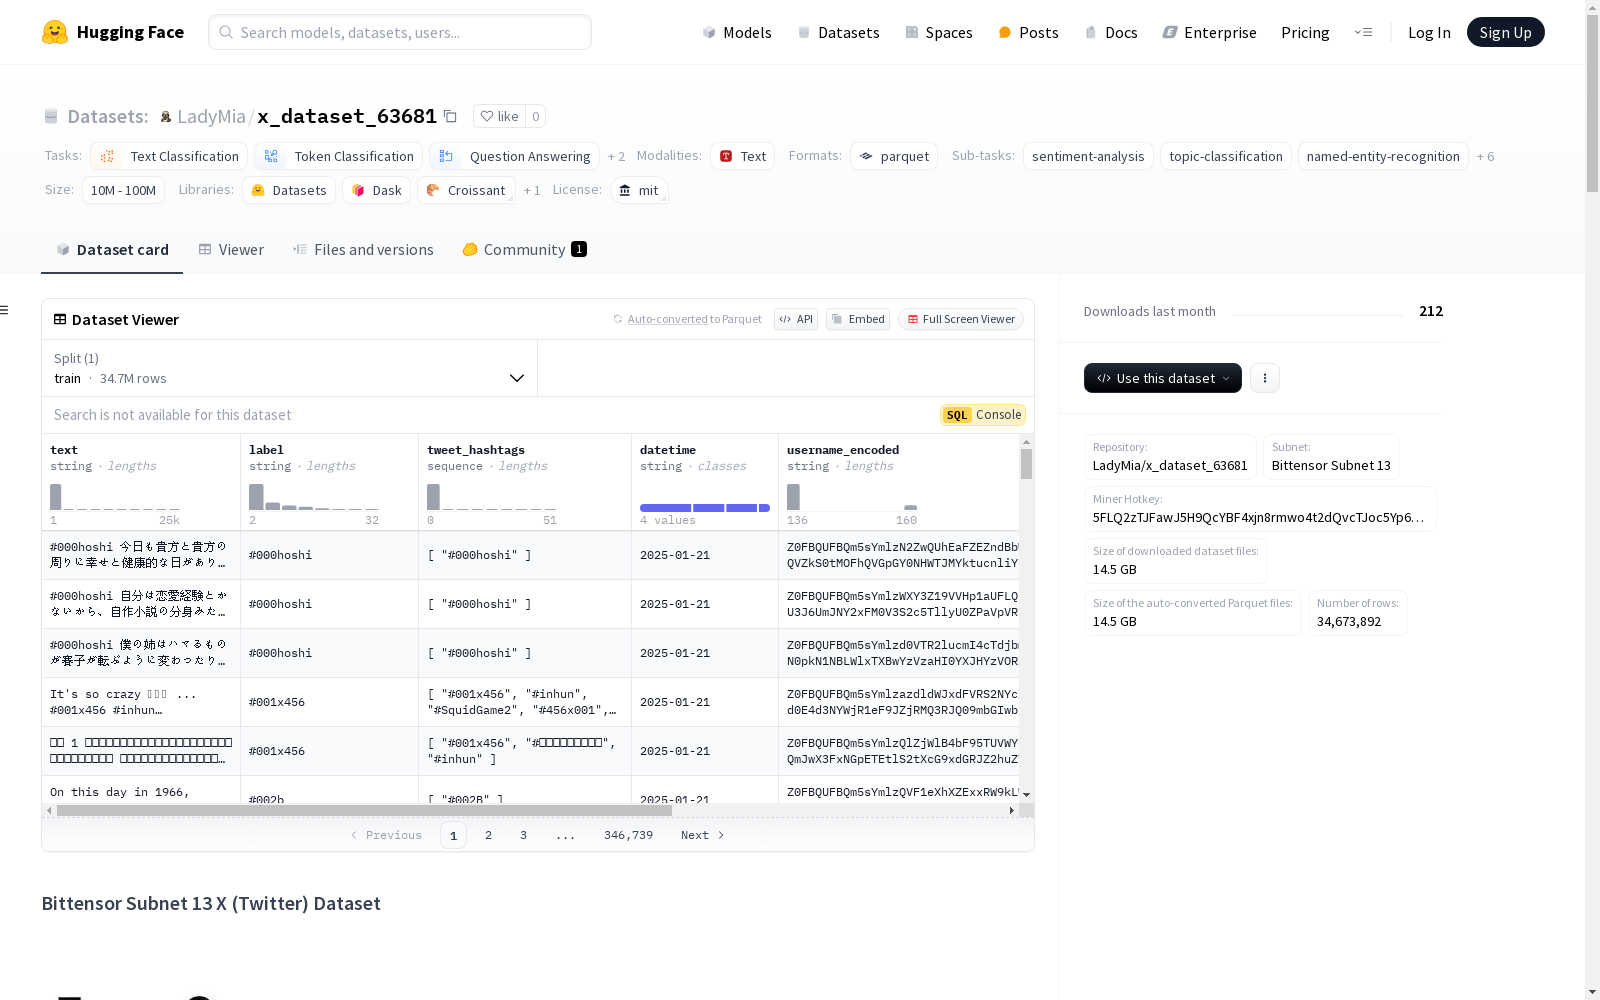Click the viewer horizontal scrollbar
The height and width of the screenshot is (1000, 1600).
pos(364,810)
